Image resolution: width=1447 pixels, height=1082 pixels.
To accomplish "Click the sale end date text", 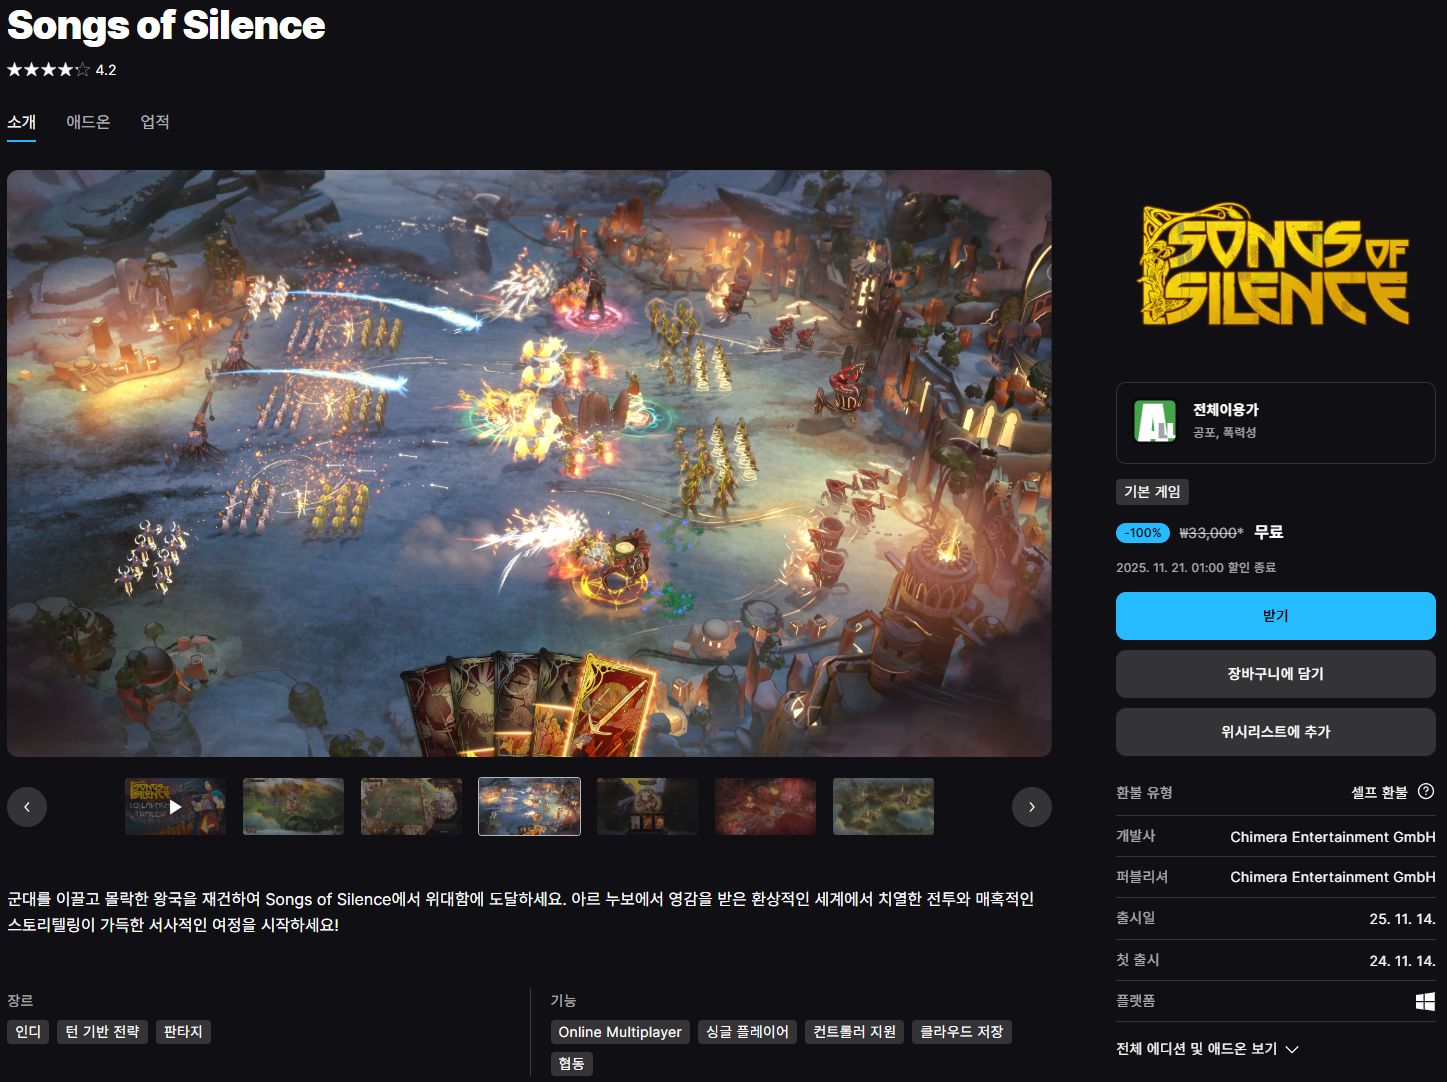I will pyautogui.click(x=1196, y=568).
